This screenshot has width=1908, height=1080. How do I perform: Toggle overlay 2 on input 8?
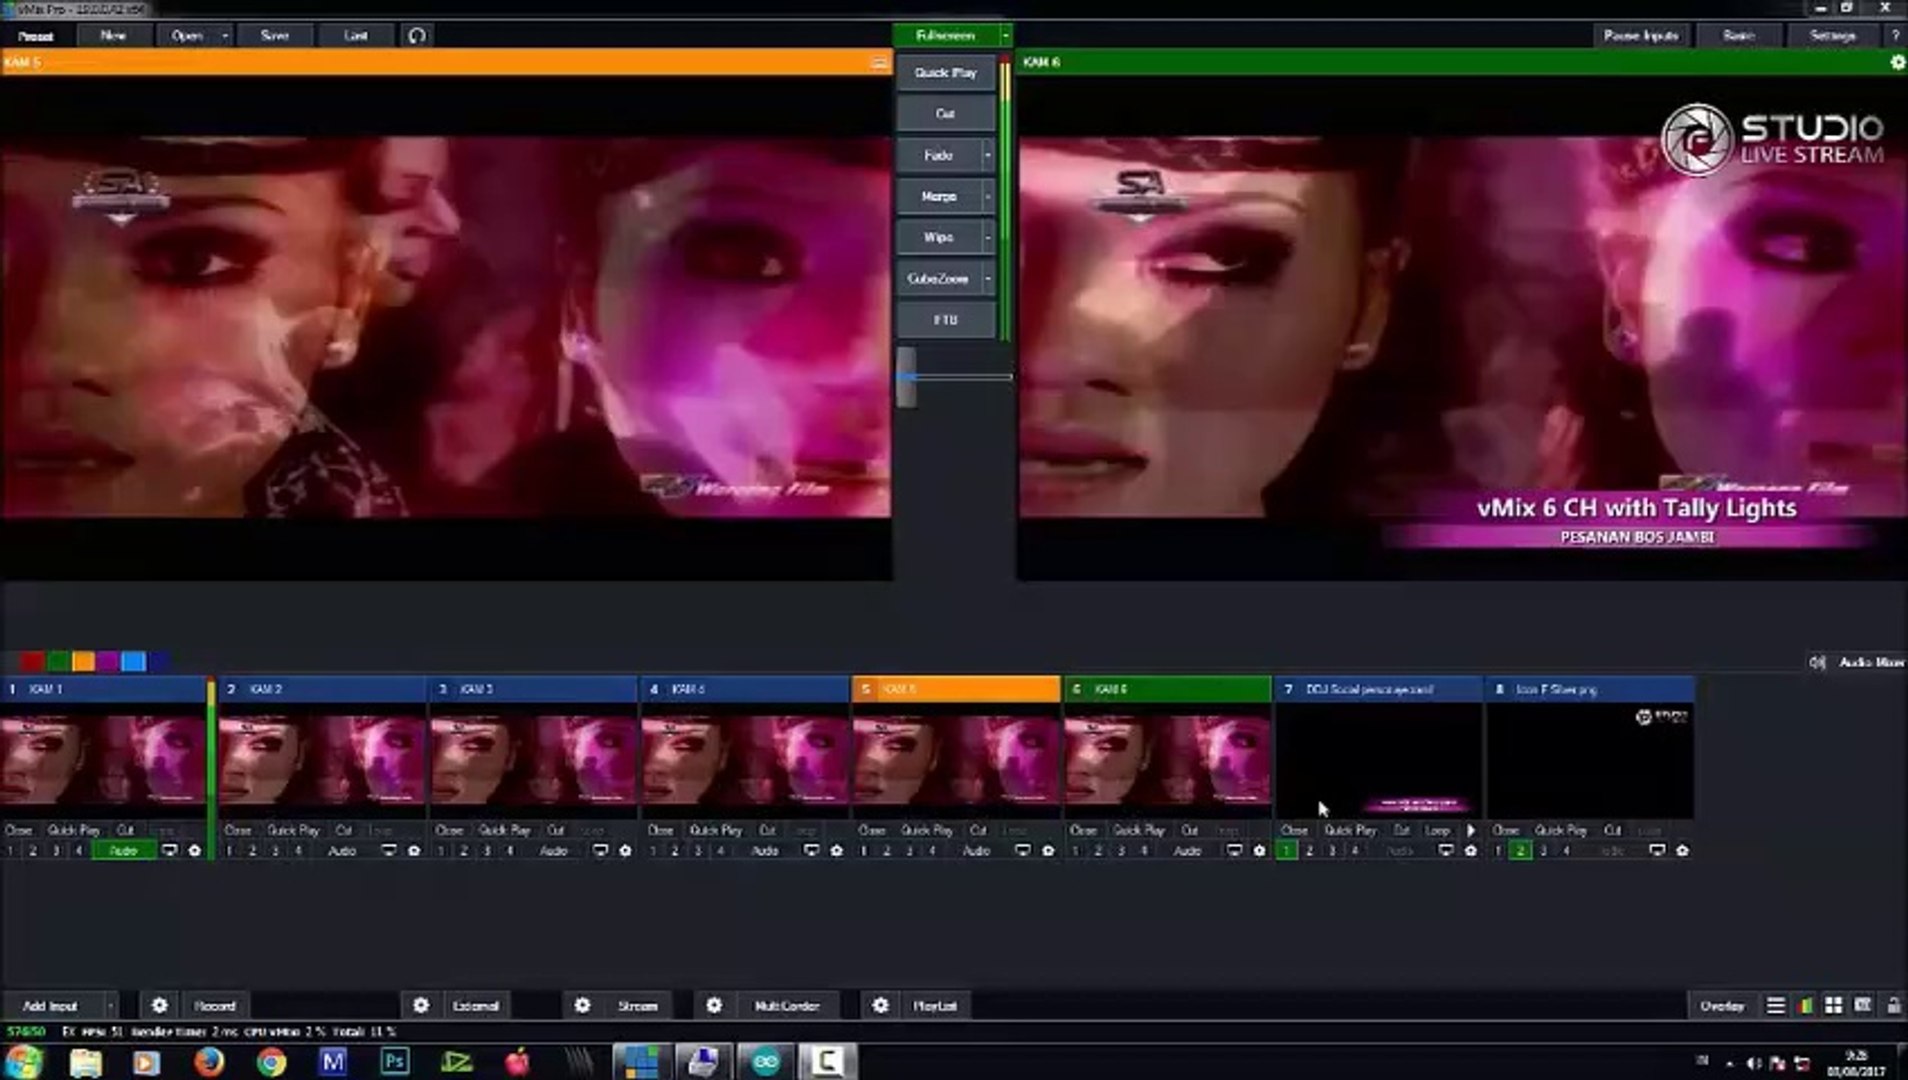(x=1520, y=850)
